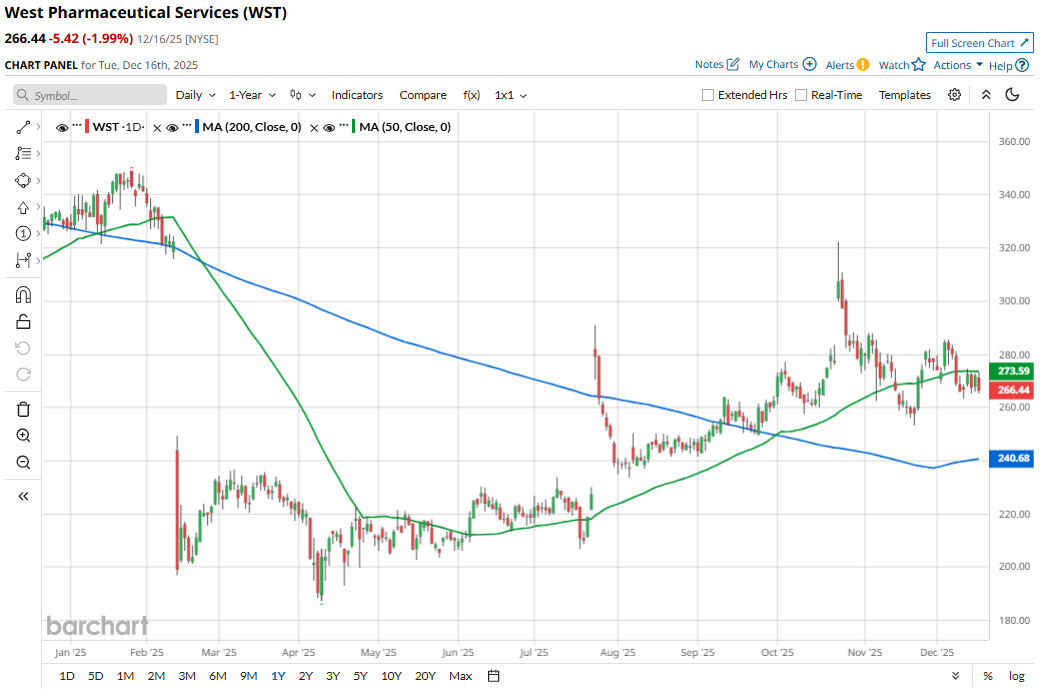1040x698 pixels.
Task: Enable the Extended Hrs checkbox
Action: pyautogui.click(x=708, y=95)
